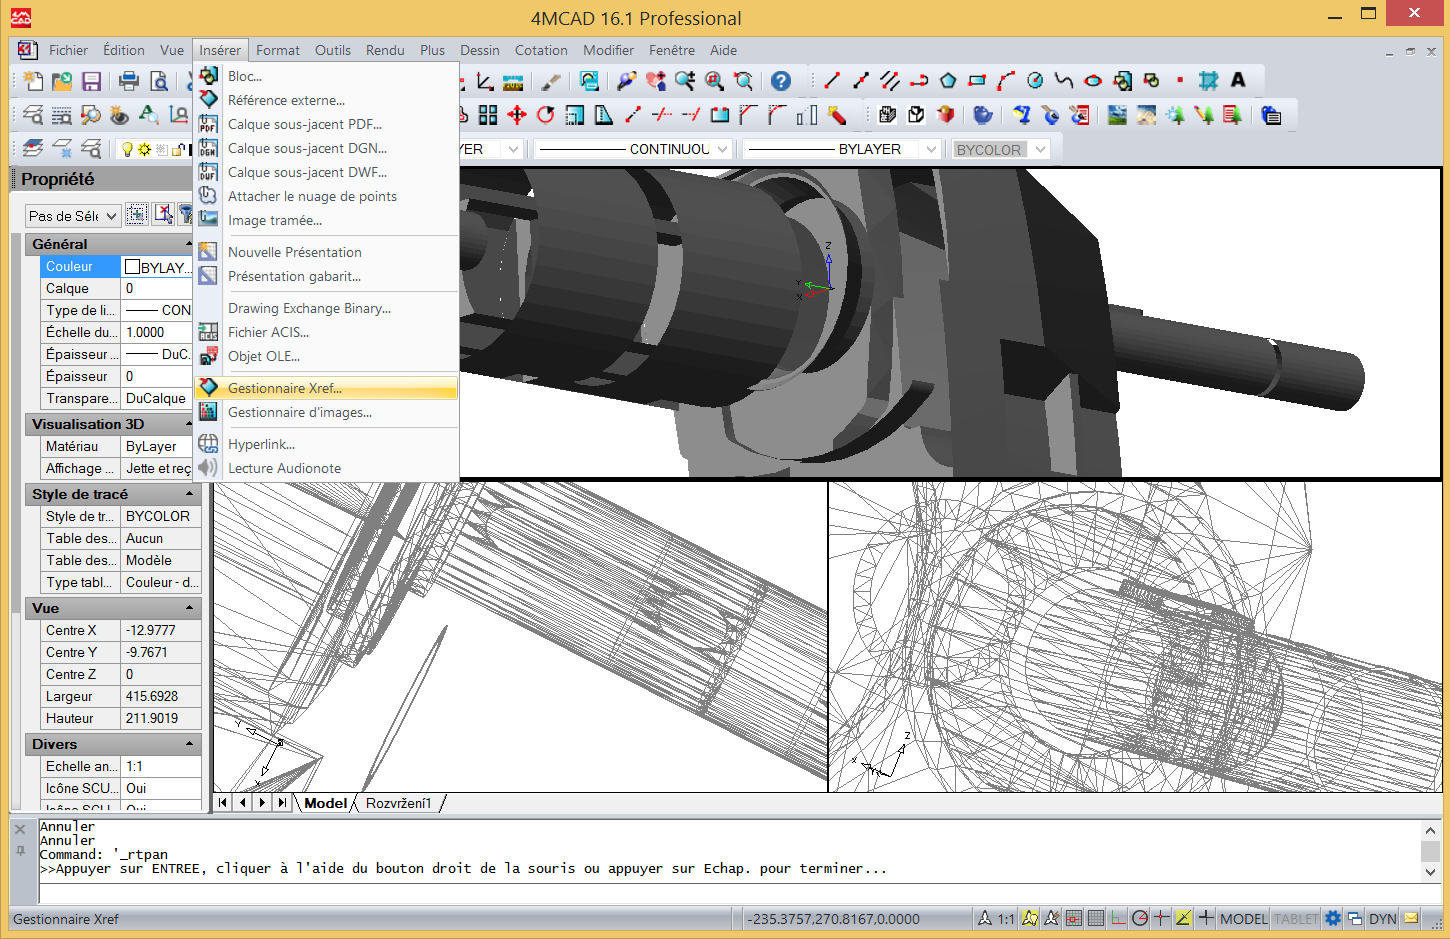Select the Rotate tool
This screenshot has width=1450, height=939.
click(x=546, y=115)
